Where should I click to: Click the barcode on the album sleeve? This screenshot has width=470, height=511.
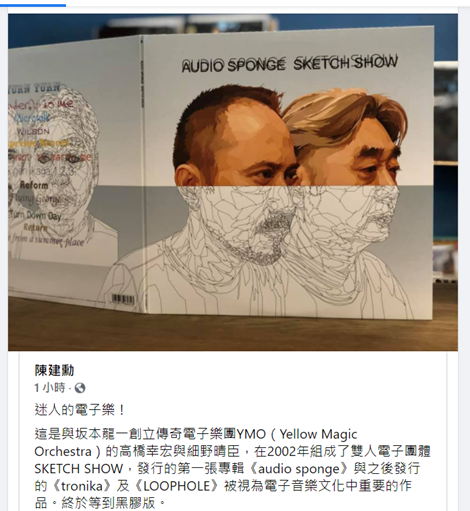(123, 299)
